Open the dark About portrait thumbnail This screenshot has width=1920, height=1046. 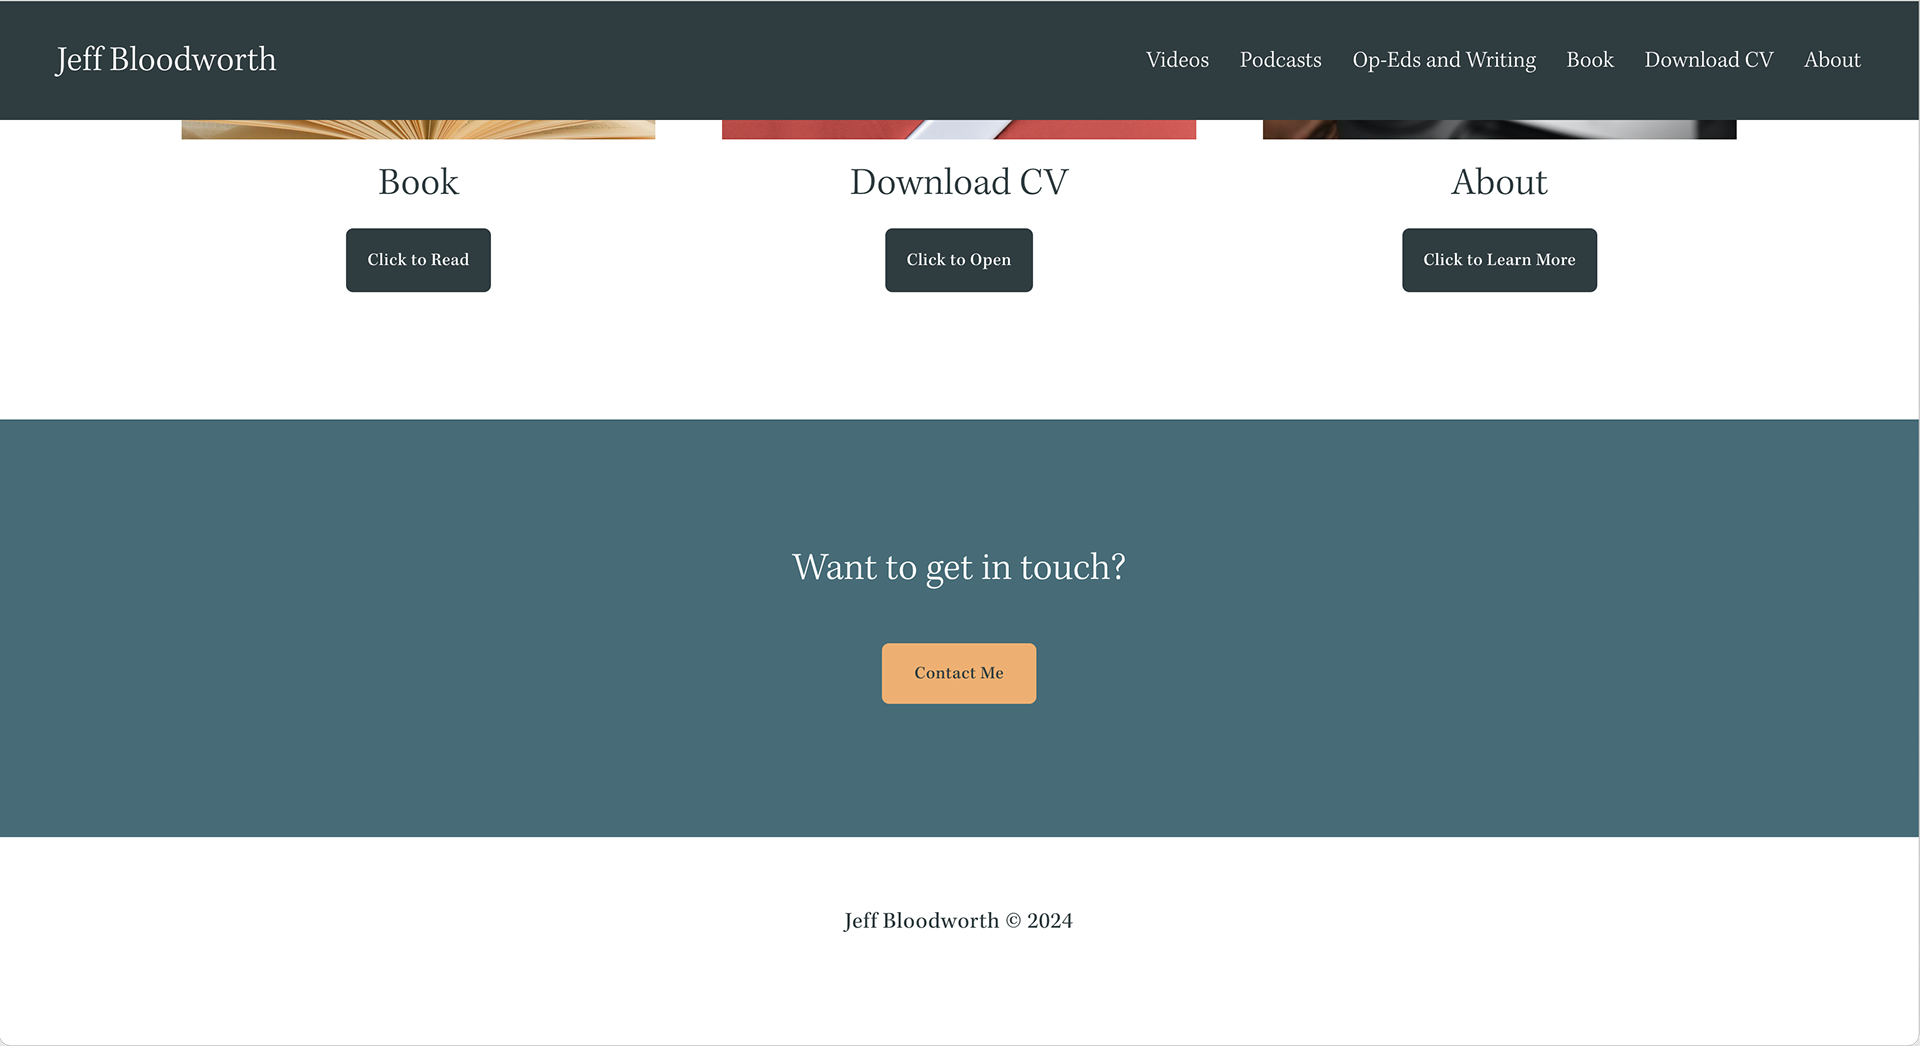(1499, 129)
